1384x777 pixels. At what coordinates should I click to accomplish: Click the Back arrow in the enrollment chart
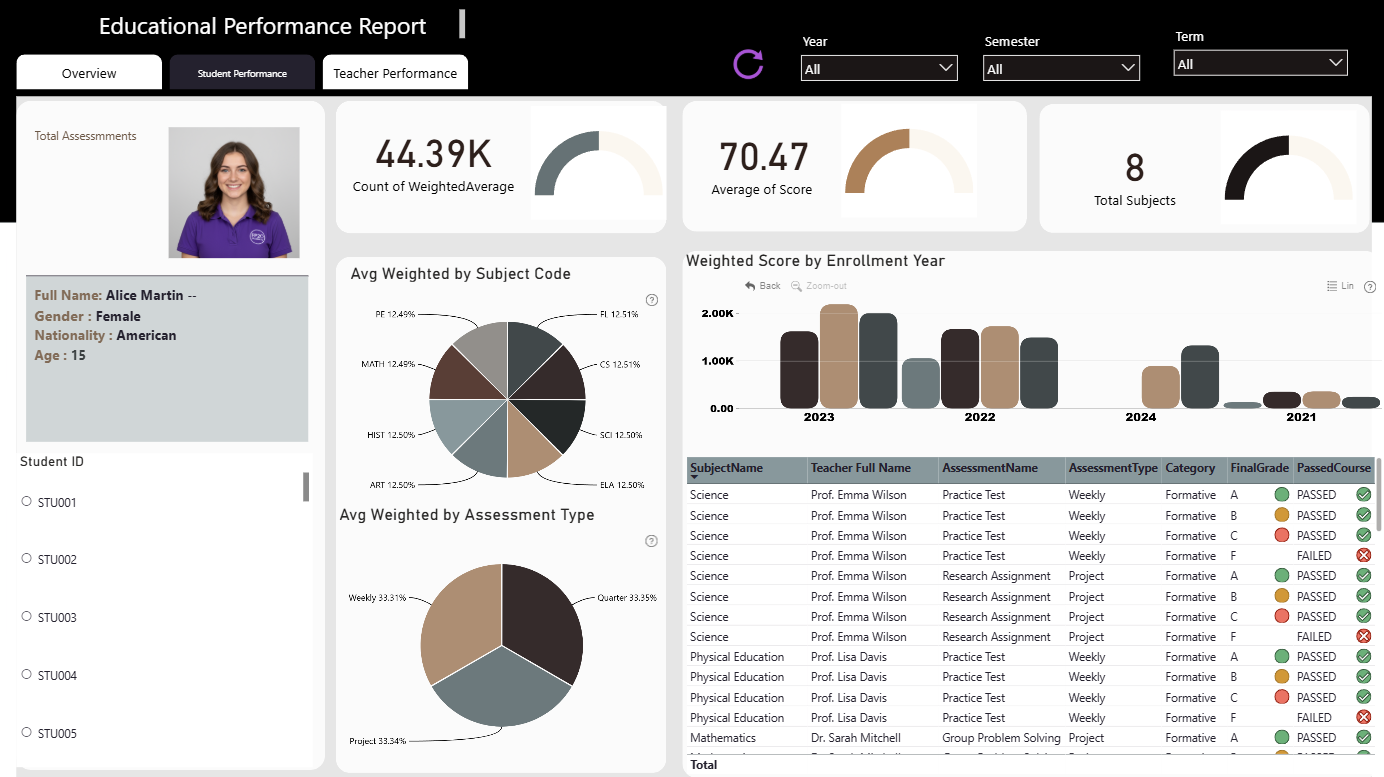pos(750,286)
